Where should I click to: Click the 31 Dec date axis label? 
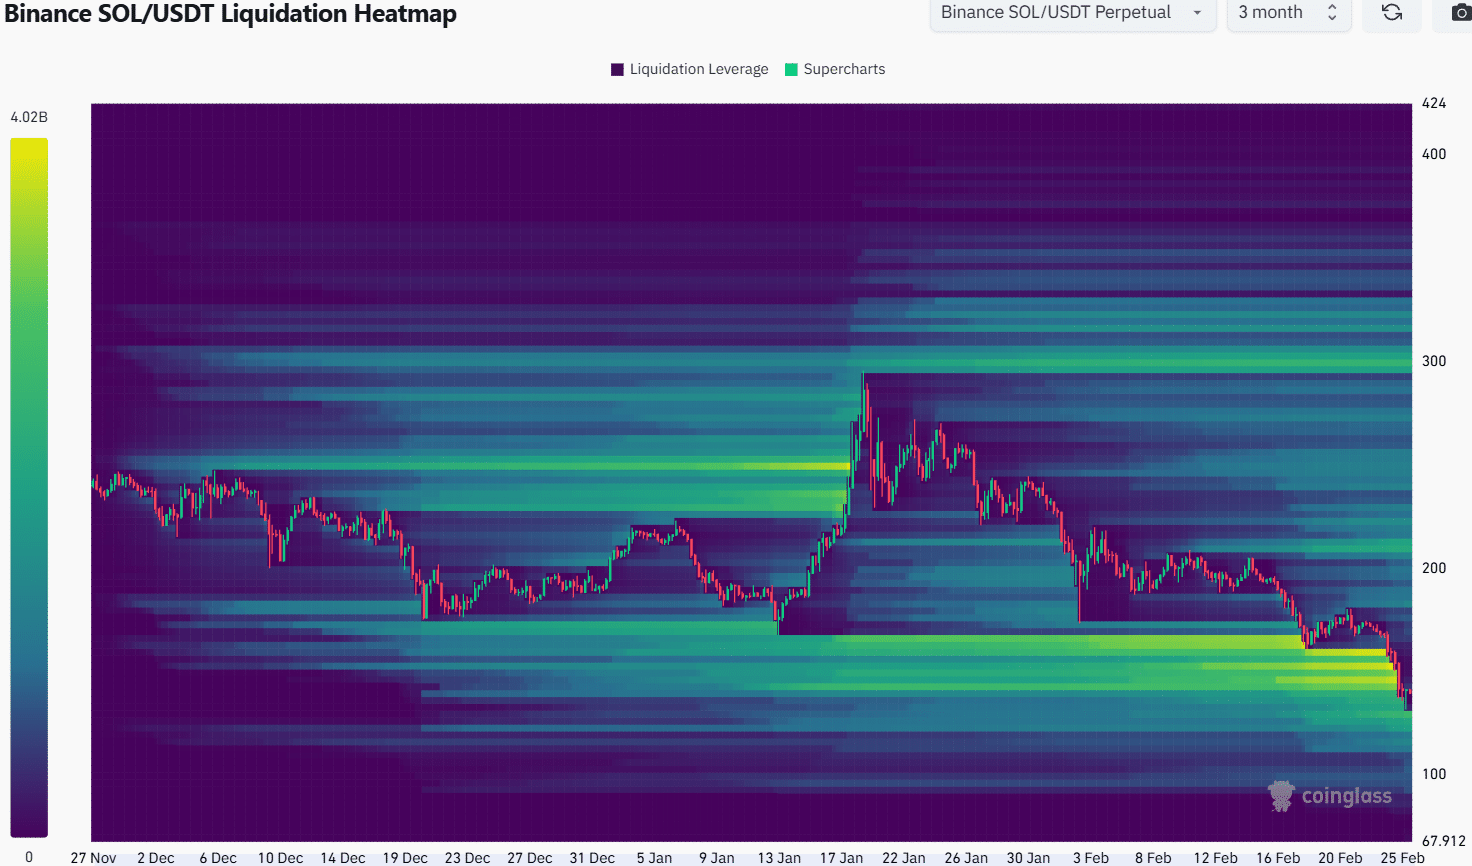click(592, 858)
